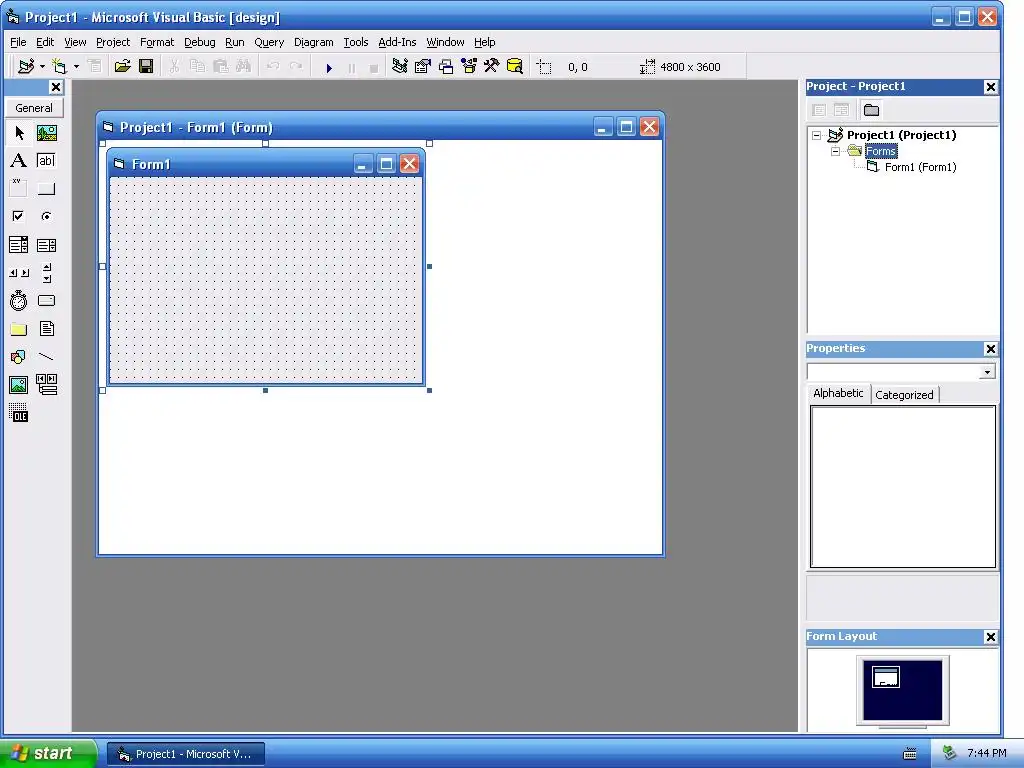Open the Add Project dropdown arrow
1024x768 pixels.
tap(42, 67)
